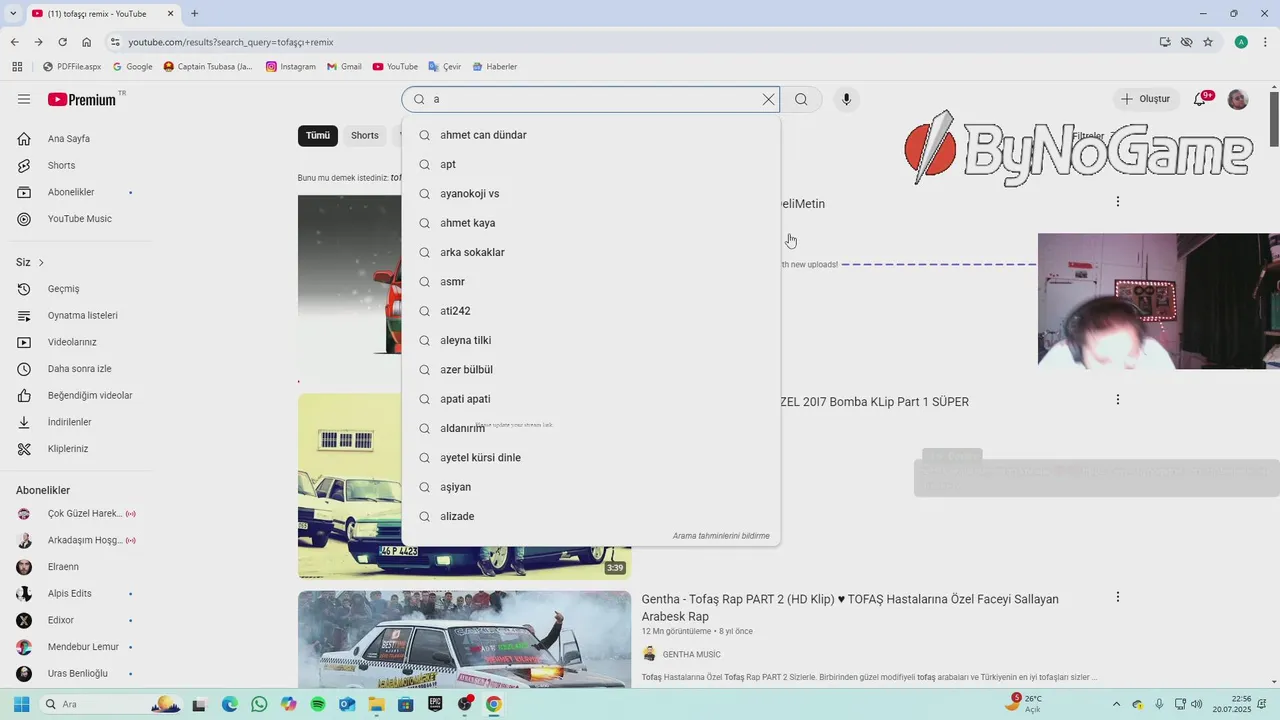Open Instagram bookmark
Screen dimensions: 1280x720
[x=291, y=67]
